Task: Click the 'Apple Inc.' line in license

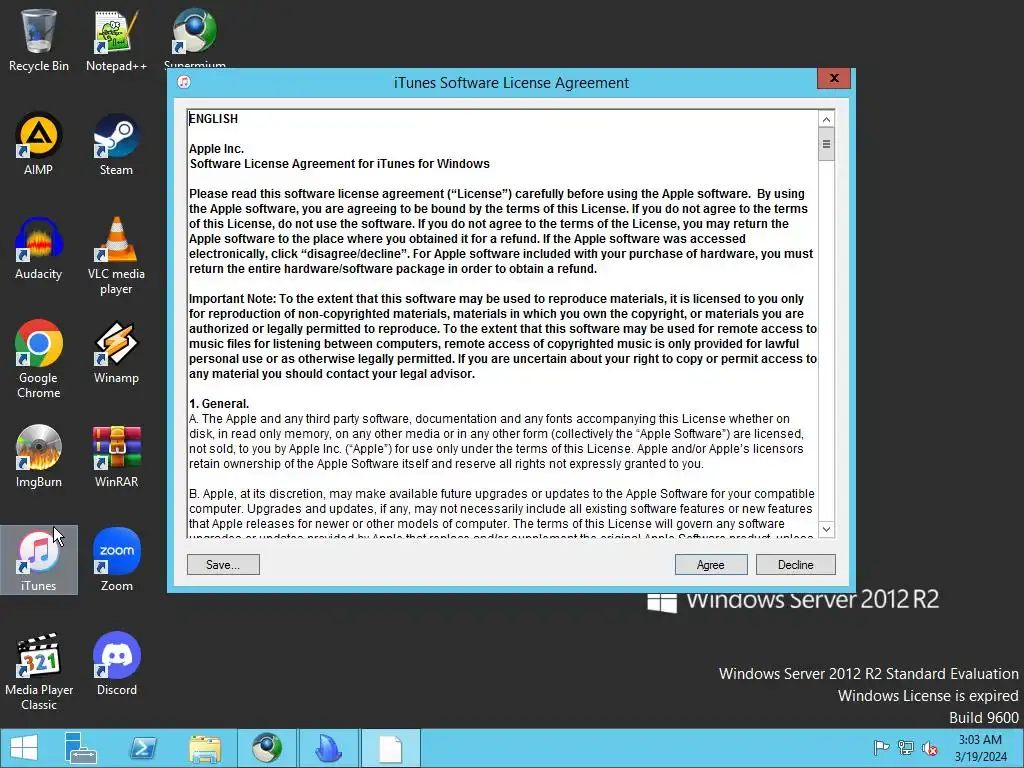Action: click(x=216, y=149)
